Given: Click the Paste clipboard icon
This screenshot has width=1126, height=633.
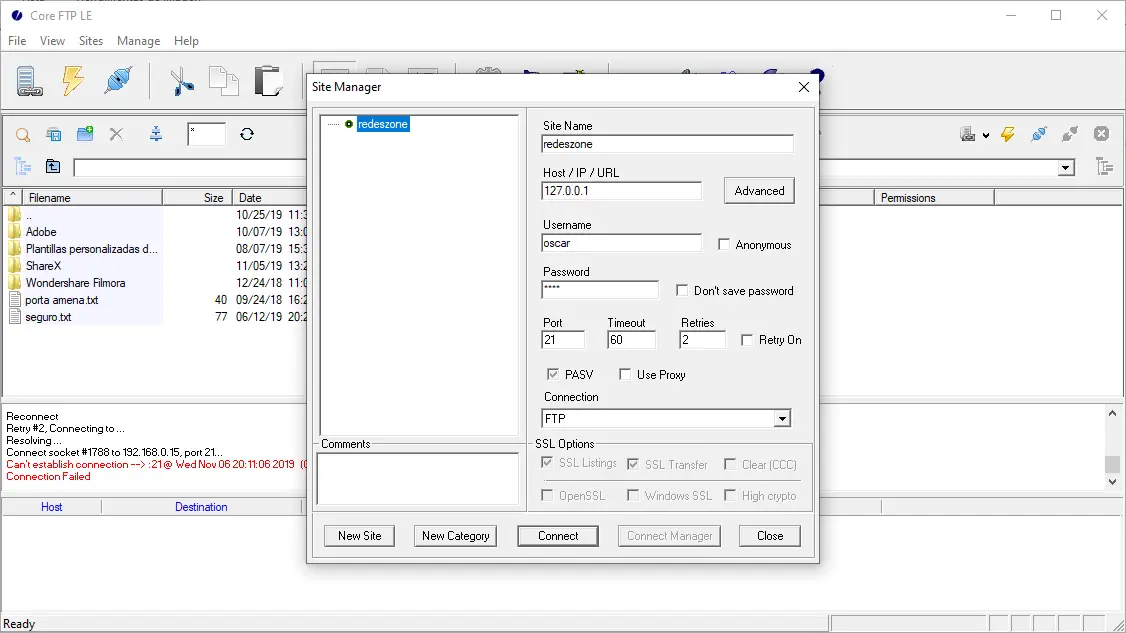Looking at the screenshot, I should pos(269,80).
